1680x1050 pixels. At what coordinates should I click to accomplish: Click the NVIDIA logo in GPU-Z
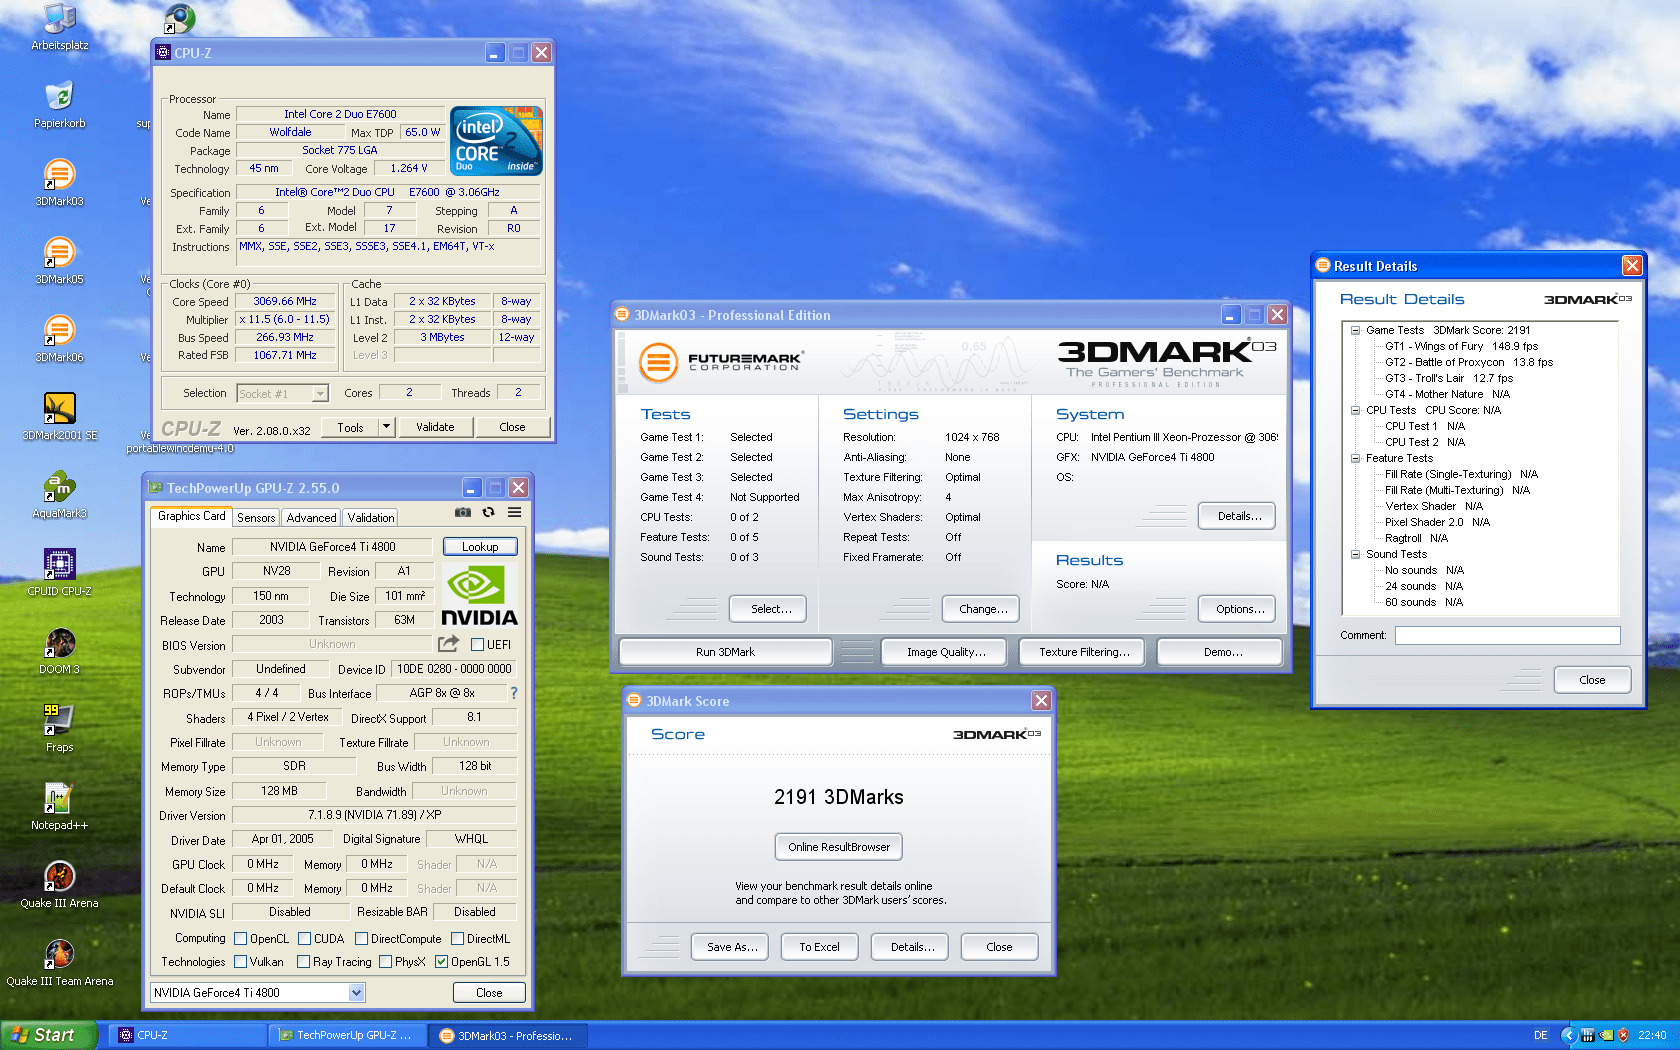click(479, 596)
